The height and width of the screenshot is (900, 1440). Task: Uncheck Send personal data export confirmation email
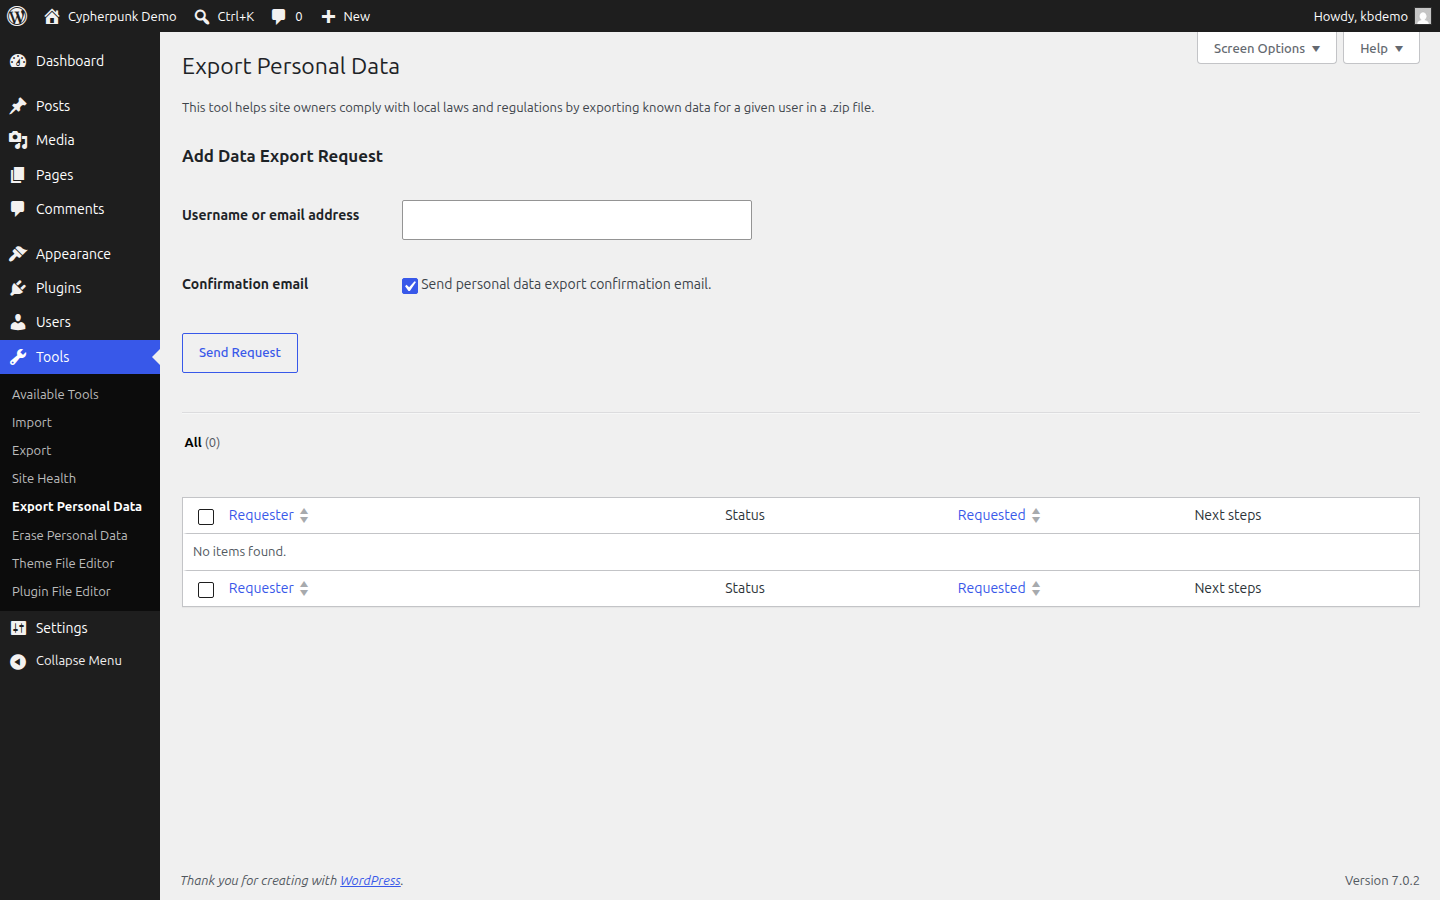410,286
